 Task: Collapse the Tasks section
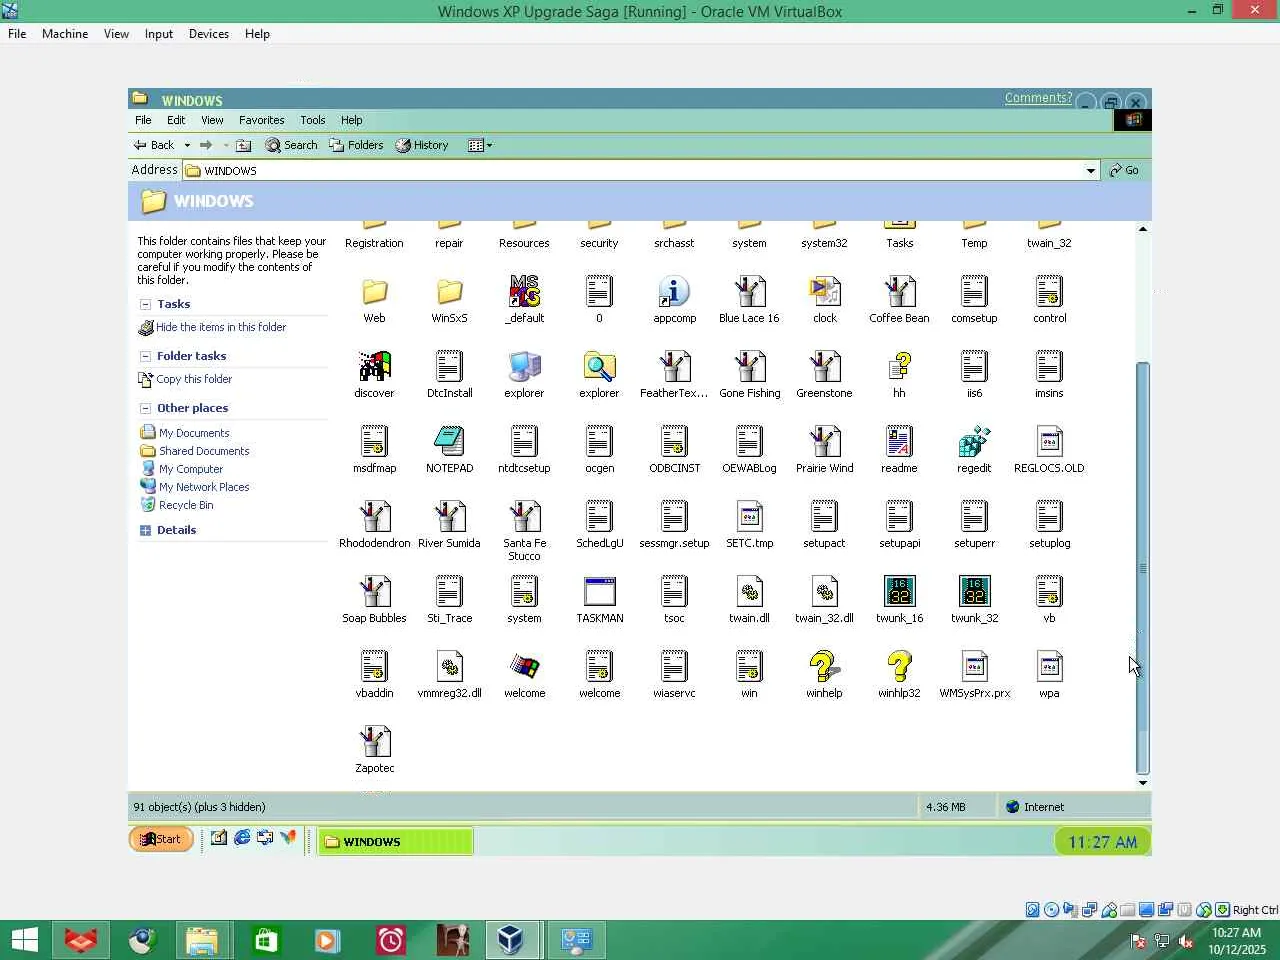point(145,304)
